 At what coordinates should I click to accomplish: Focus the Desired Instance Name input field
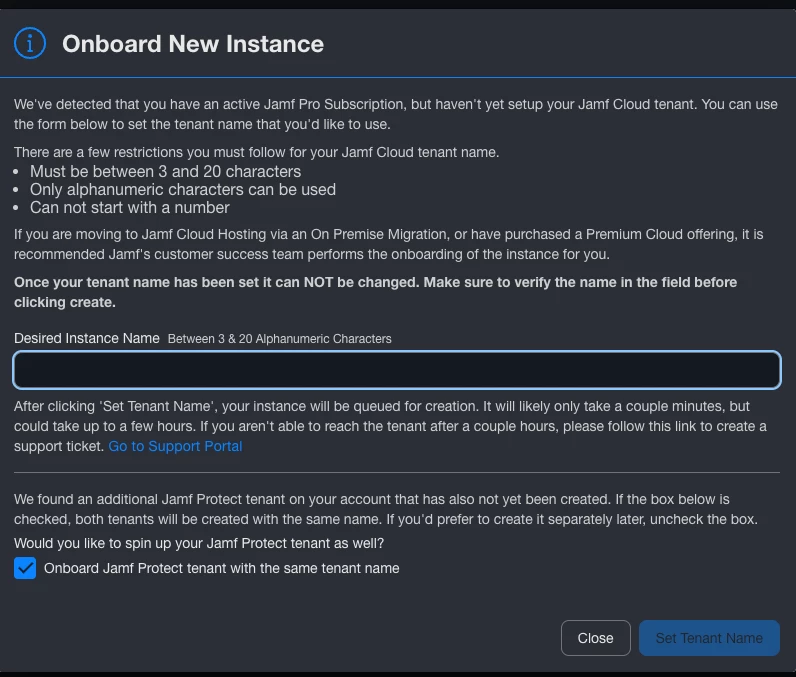(397, 370)
